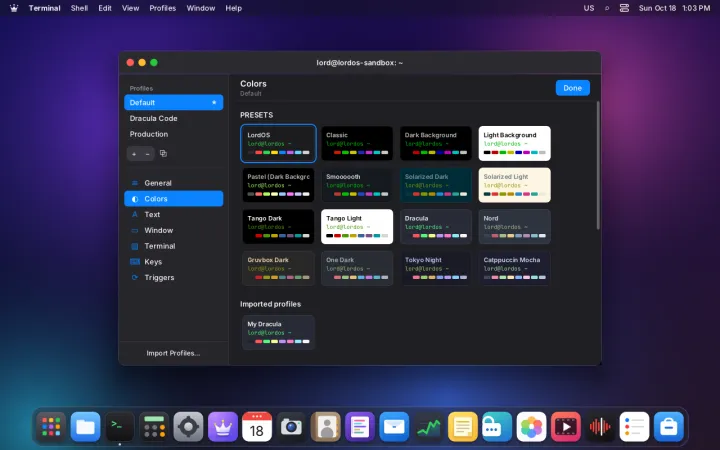Open the Terminal settings section

point(174,246)
